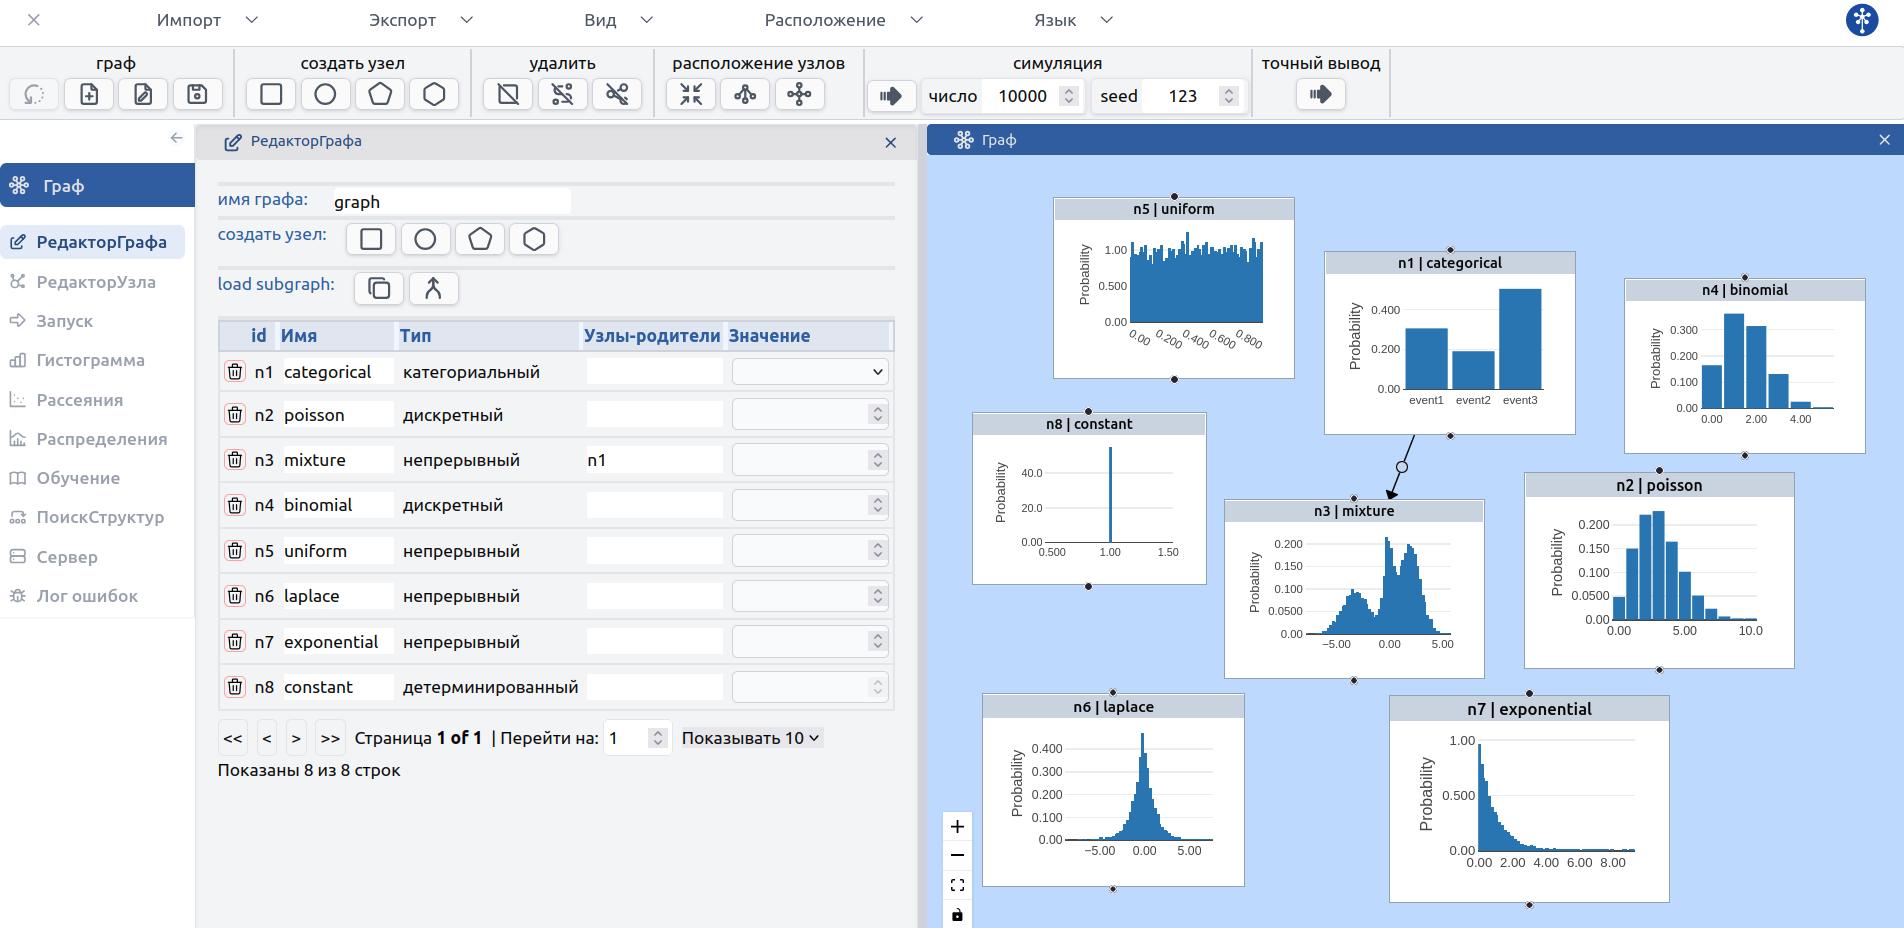Run exact inference arrow button

point(1320,94)
